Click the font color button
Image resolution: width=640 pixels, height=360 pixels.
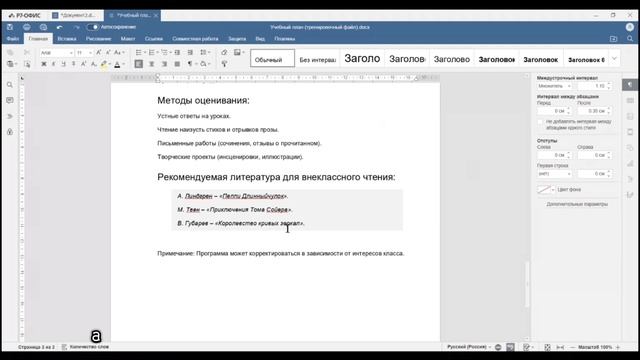pos(118,64)
